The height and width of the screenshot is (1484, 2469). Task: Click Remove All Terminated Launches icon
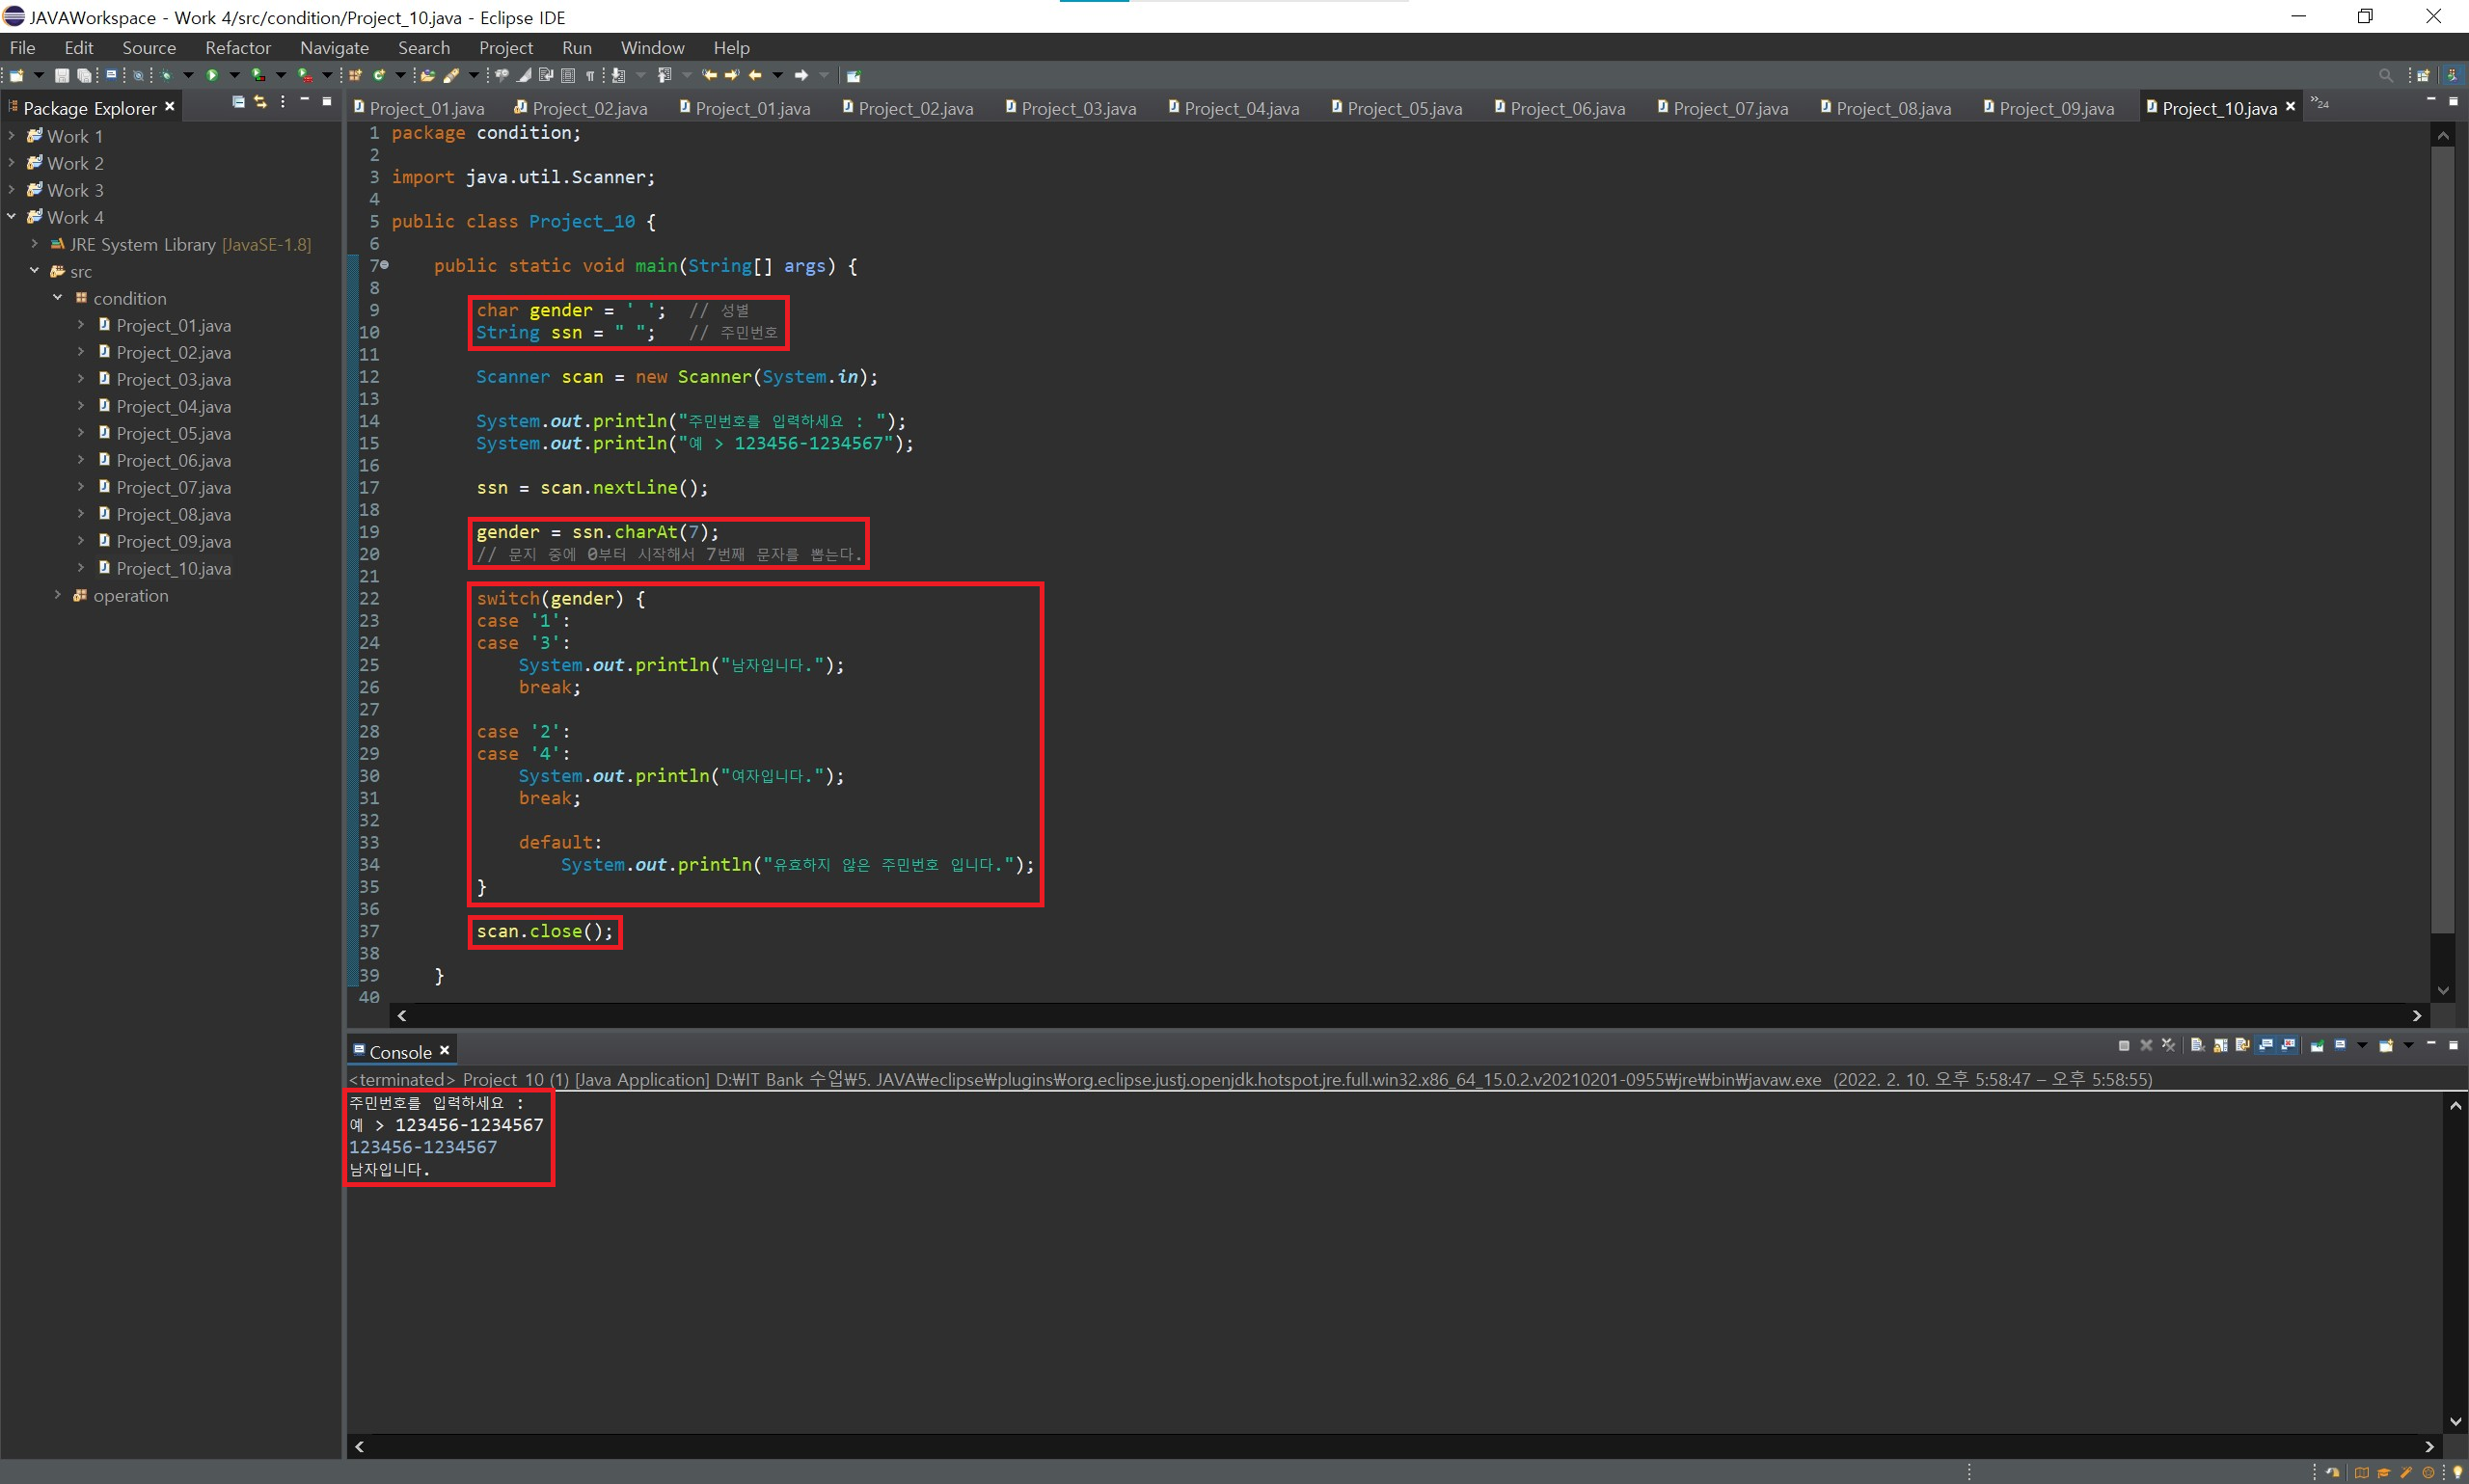coord(2168,1045)
